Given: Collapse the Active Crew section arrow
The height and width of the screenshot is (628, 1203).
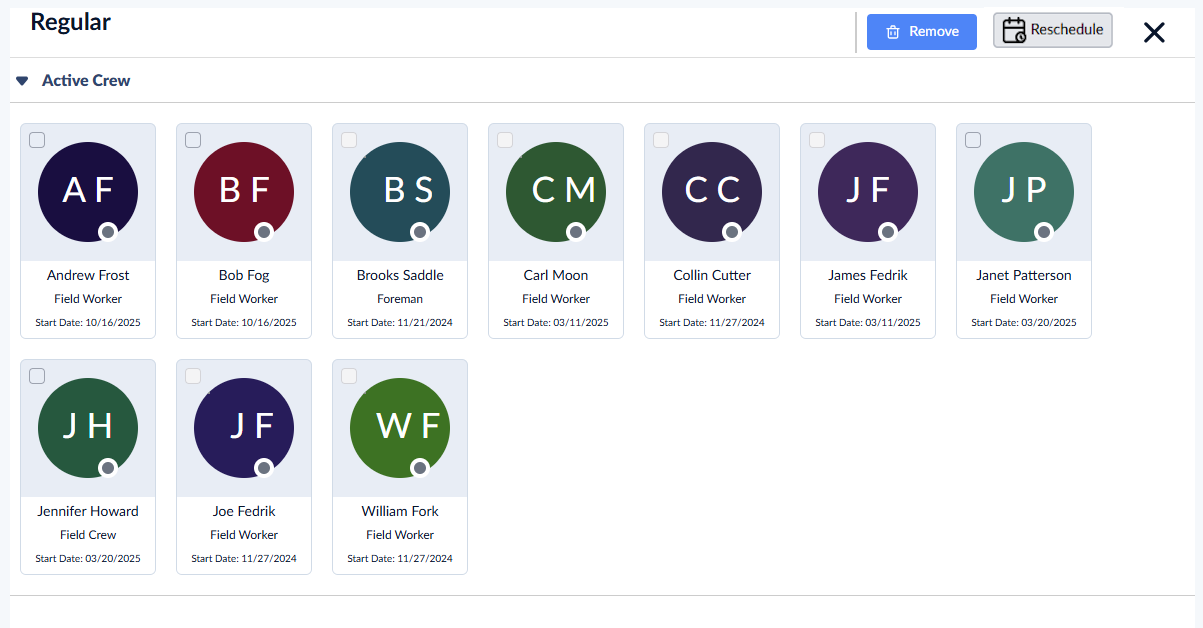Looking at the screenshot, I should click(22, 81).
